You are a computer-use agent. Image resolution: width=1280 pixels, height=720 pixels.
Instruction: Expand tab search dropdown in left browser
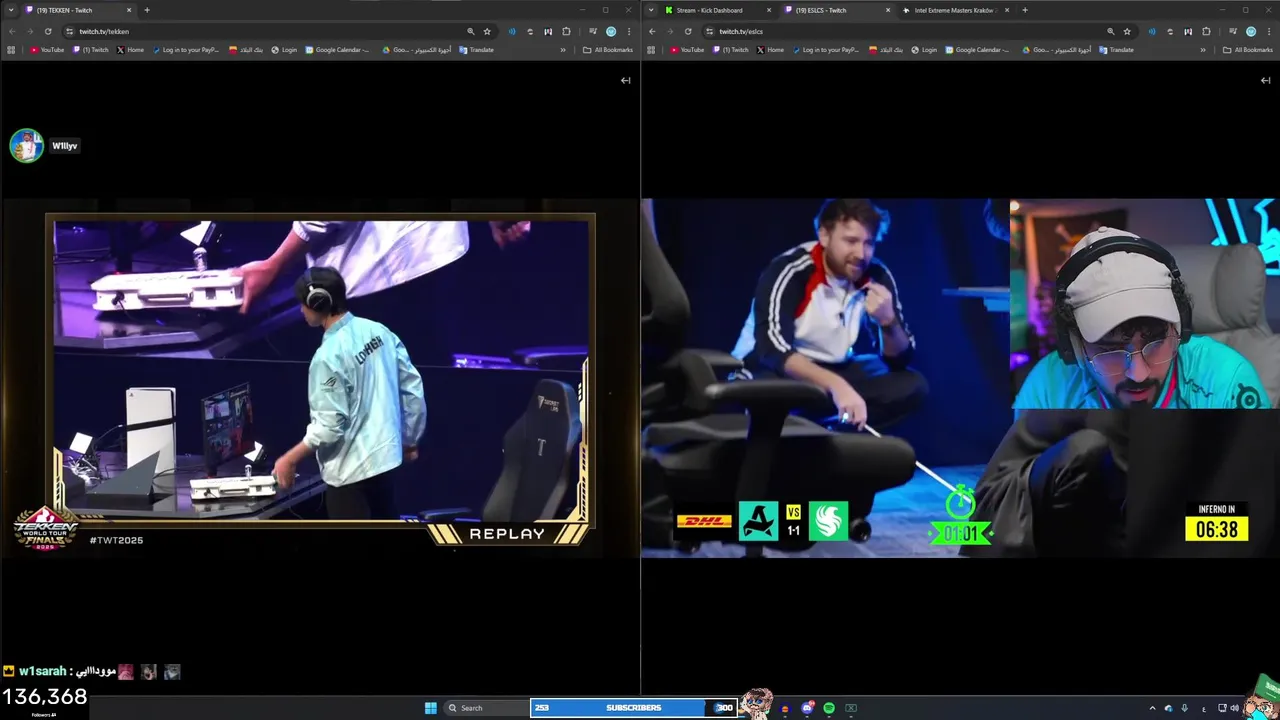11,10
